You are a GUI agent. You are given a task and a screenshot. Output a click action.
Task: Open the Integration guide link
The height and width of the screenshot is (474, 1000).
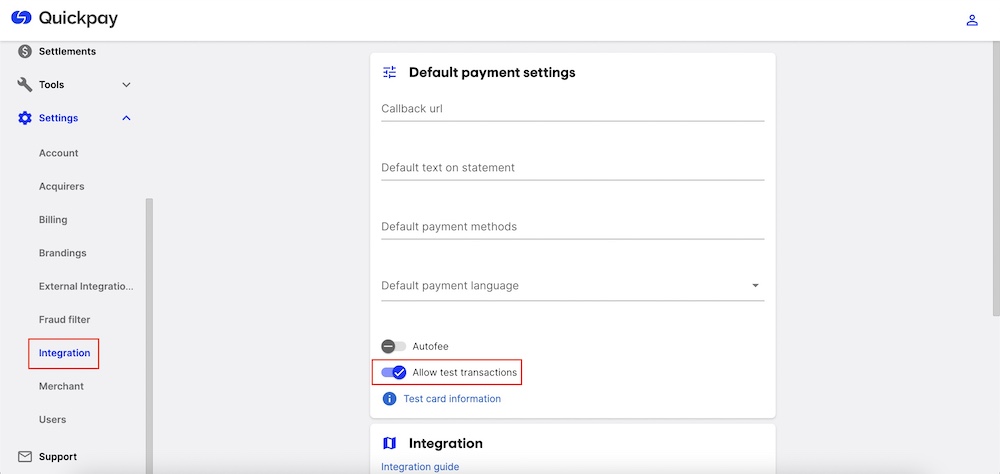point(420,466)
